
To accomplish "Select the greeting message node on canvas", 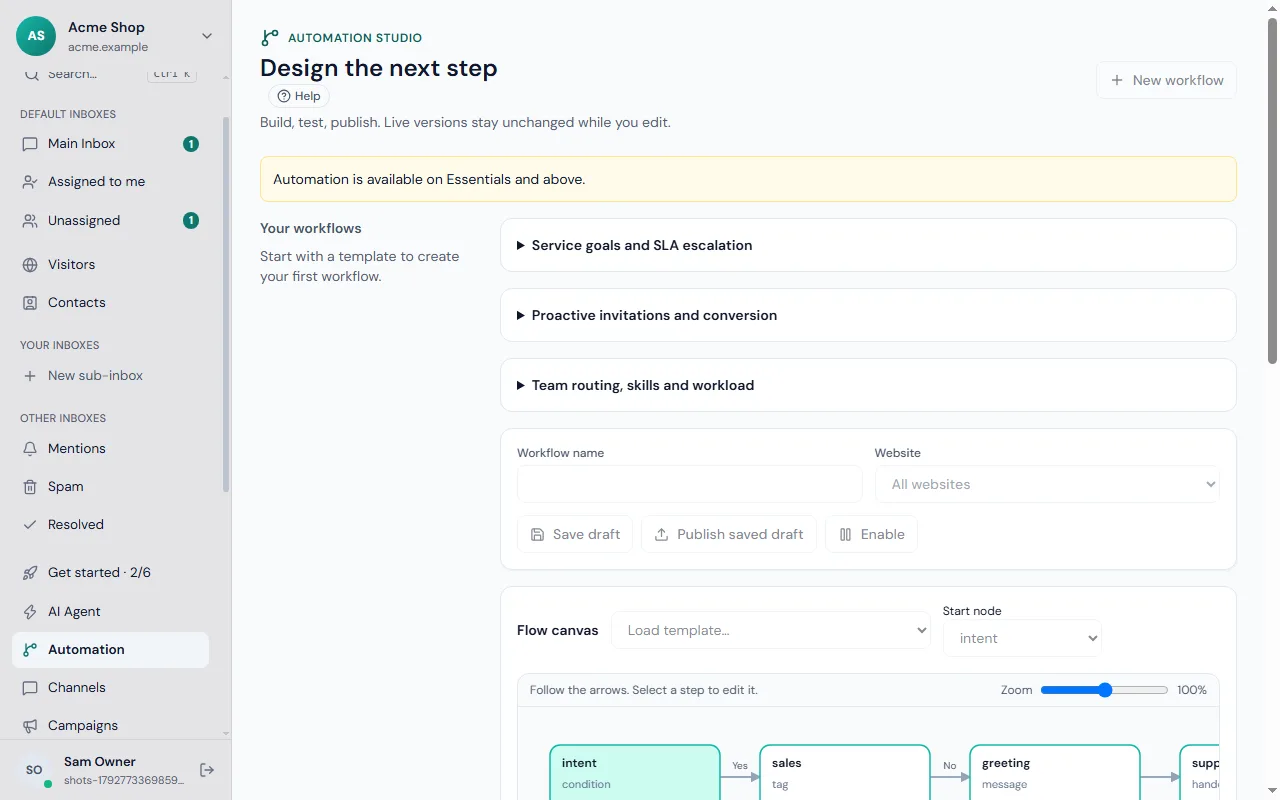I will [1055, 772].
